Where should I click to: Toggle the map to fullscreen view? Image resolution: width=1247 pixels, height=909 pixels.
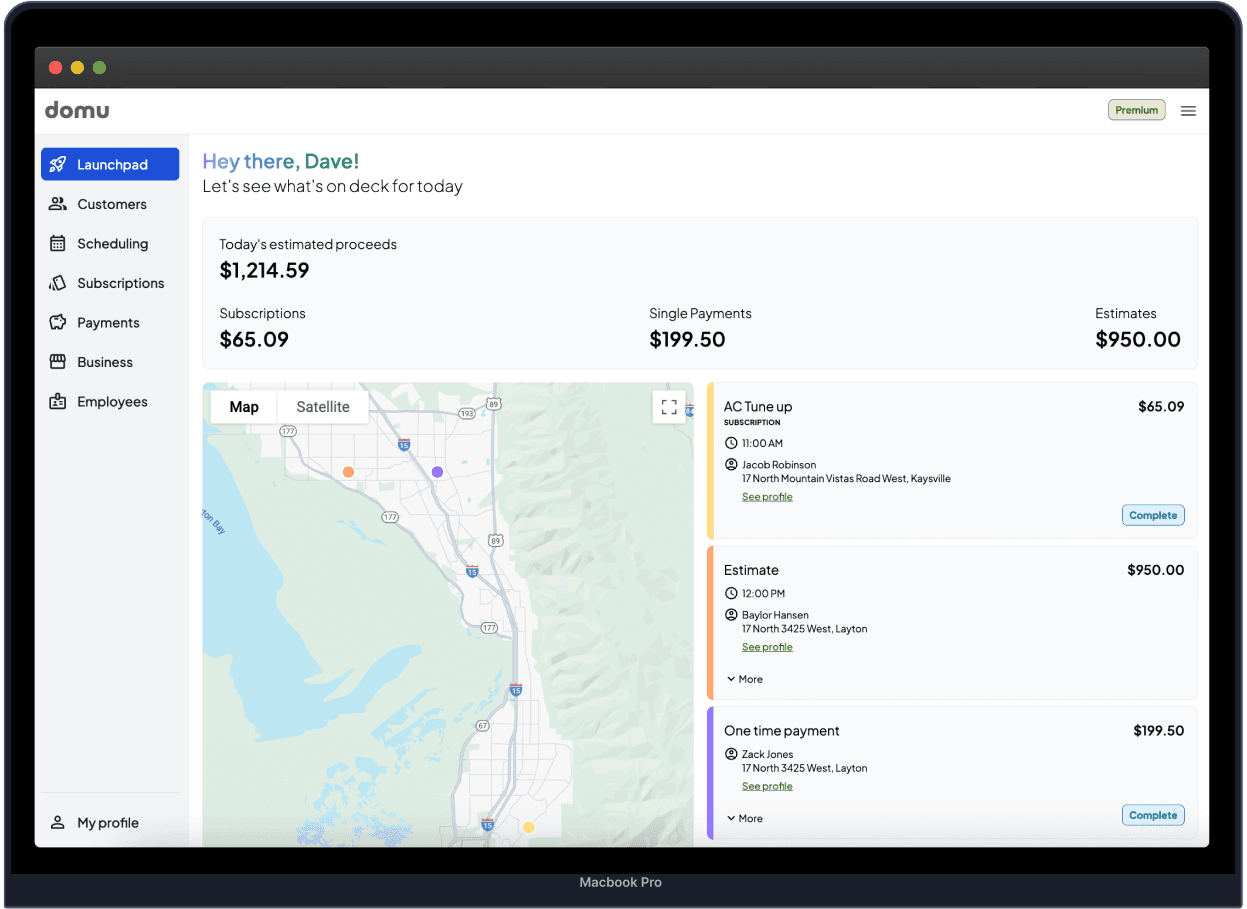(669, 407)
